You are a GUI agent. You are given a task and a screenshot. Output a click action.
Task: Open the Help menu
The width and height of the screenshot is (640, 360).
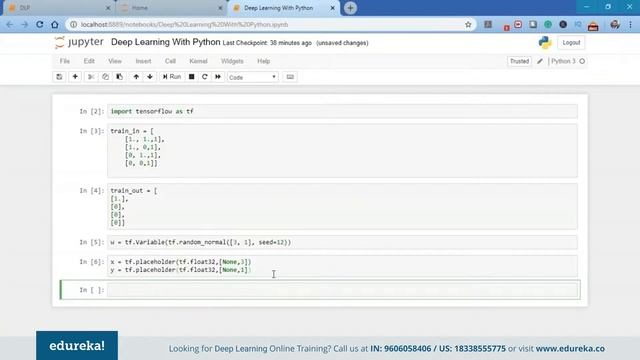[x=264, y=61]
